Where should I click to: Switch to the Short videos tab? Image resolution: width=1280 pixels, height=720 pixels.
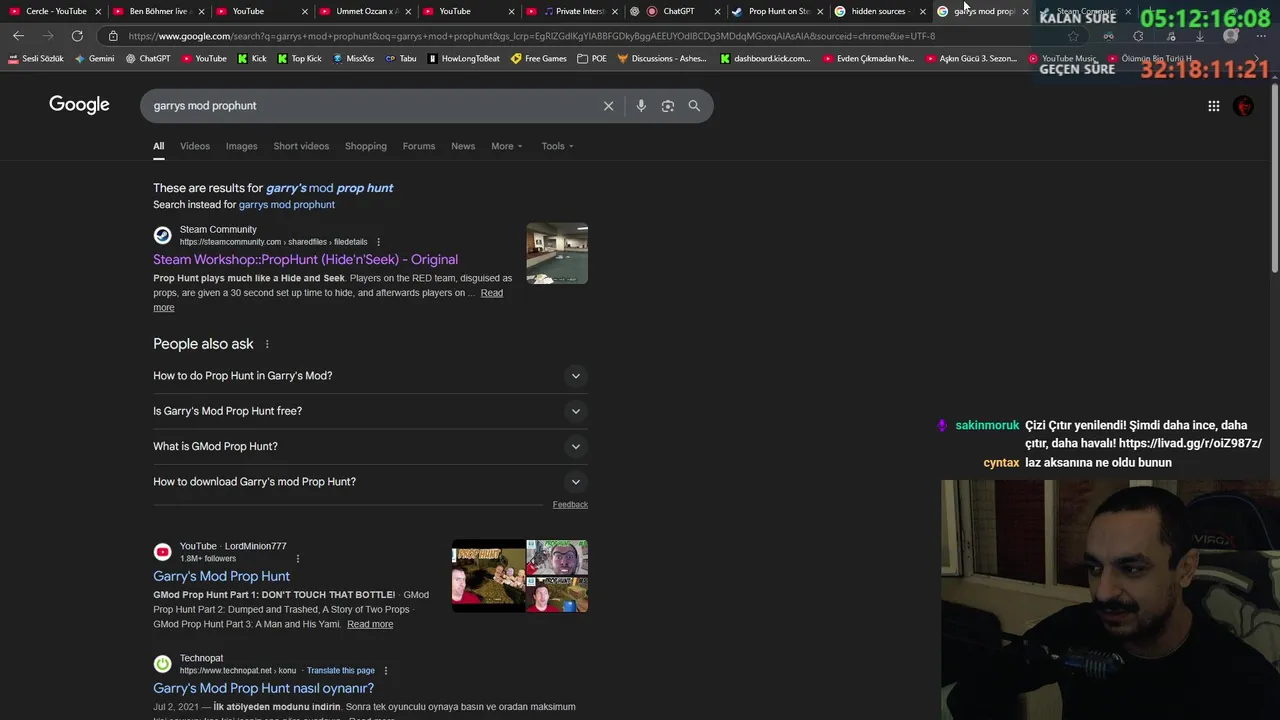(x=301, y=146)
